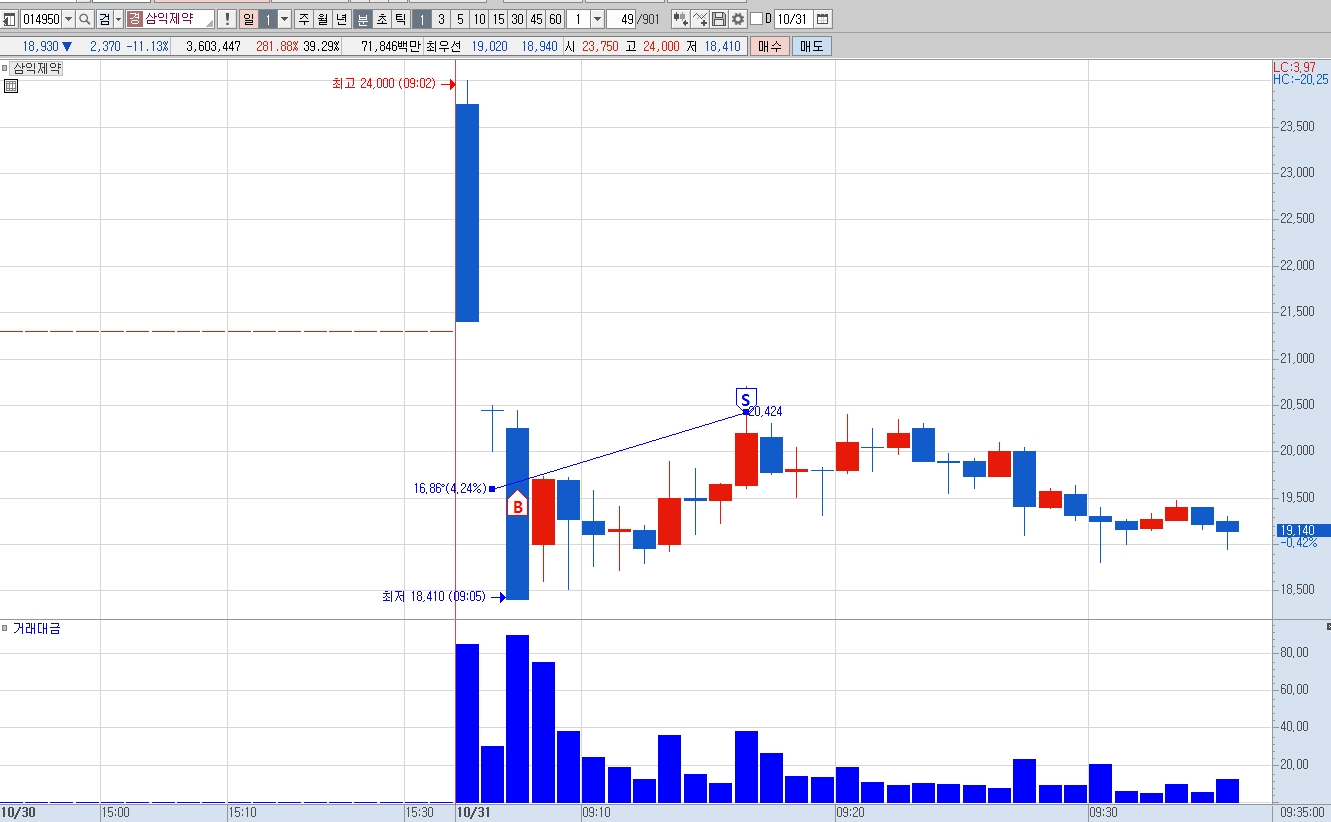Choose the 10-minute interval button
Screen dimensions: 1331x822
point(479,19)
